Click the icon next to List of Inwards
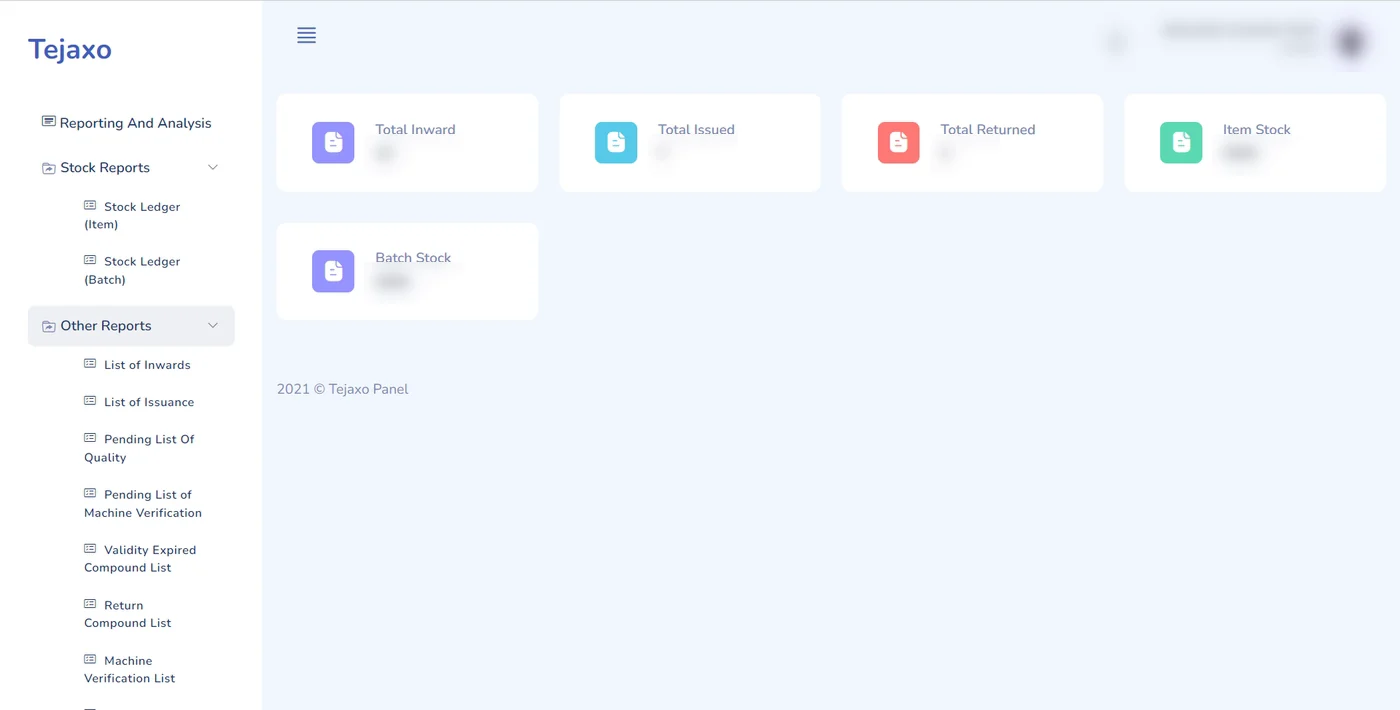The image size is (1400, 710). (90, 364)
